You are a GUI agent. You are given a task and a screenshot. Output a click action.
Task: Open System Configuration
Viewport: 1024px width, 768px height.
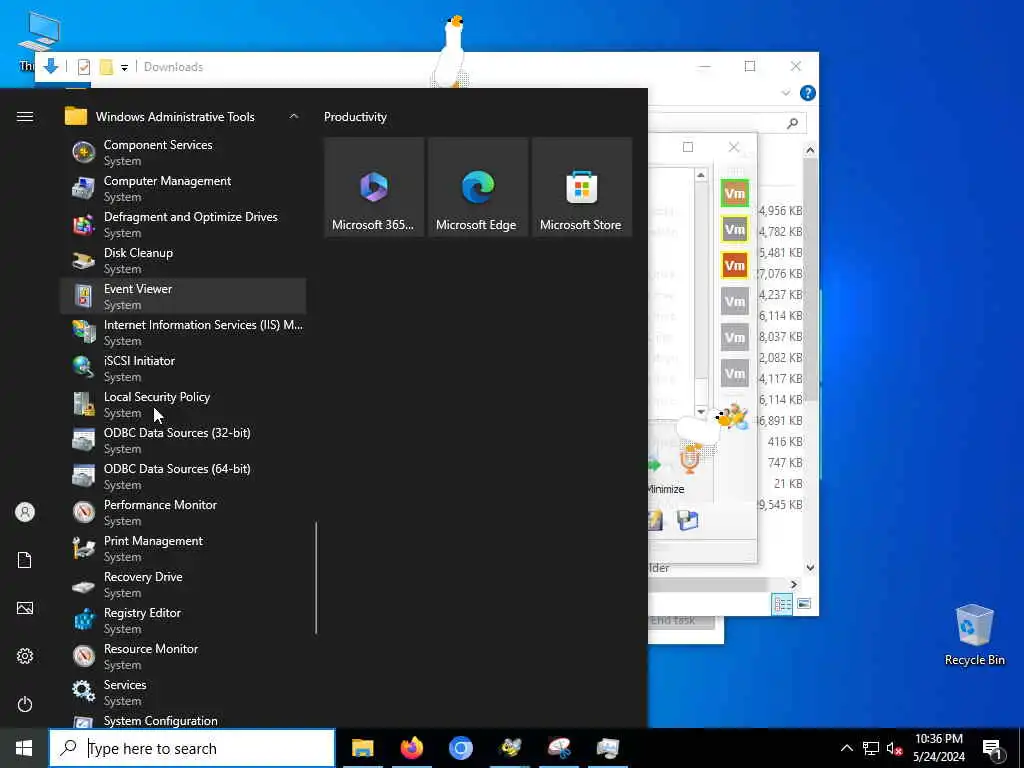183,720
